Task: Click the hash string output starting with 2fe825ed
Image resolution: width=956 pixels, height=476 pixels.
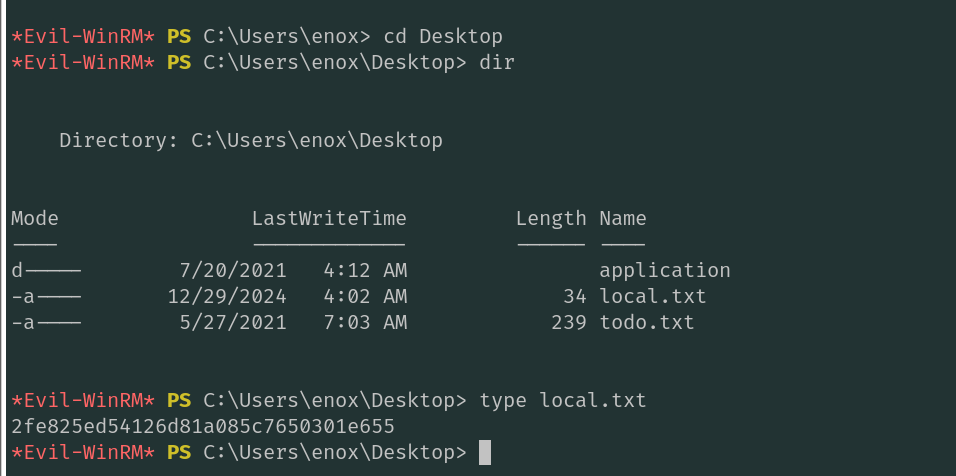Action: tap(203, 427)
